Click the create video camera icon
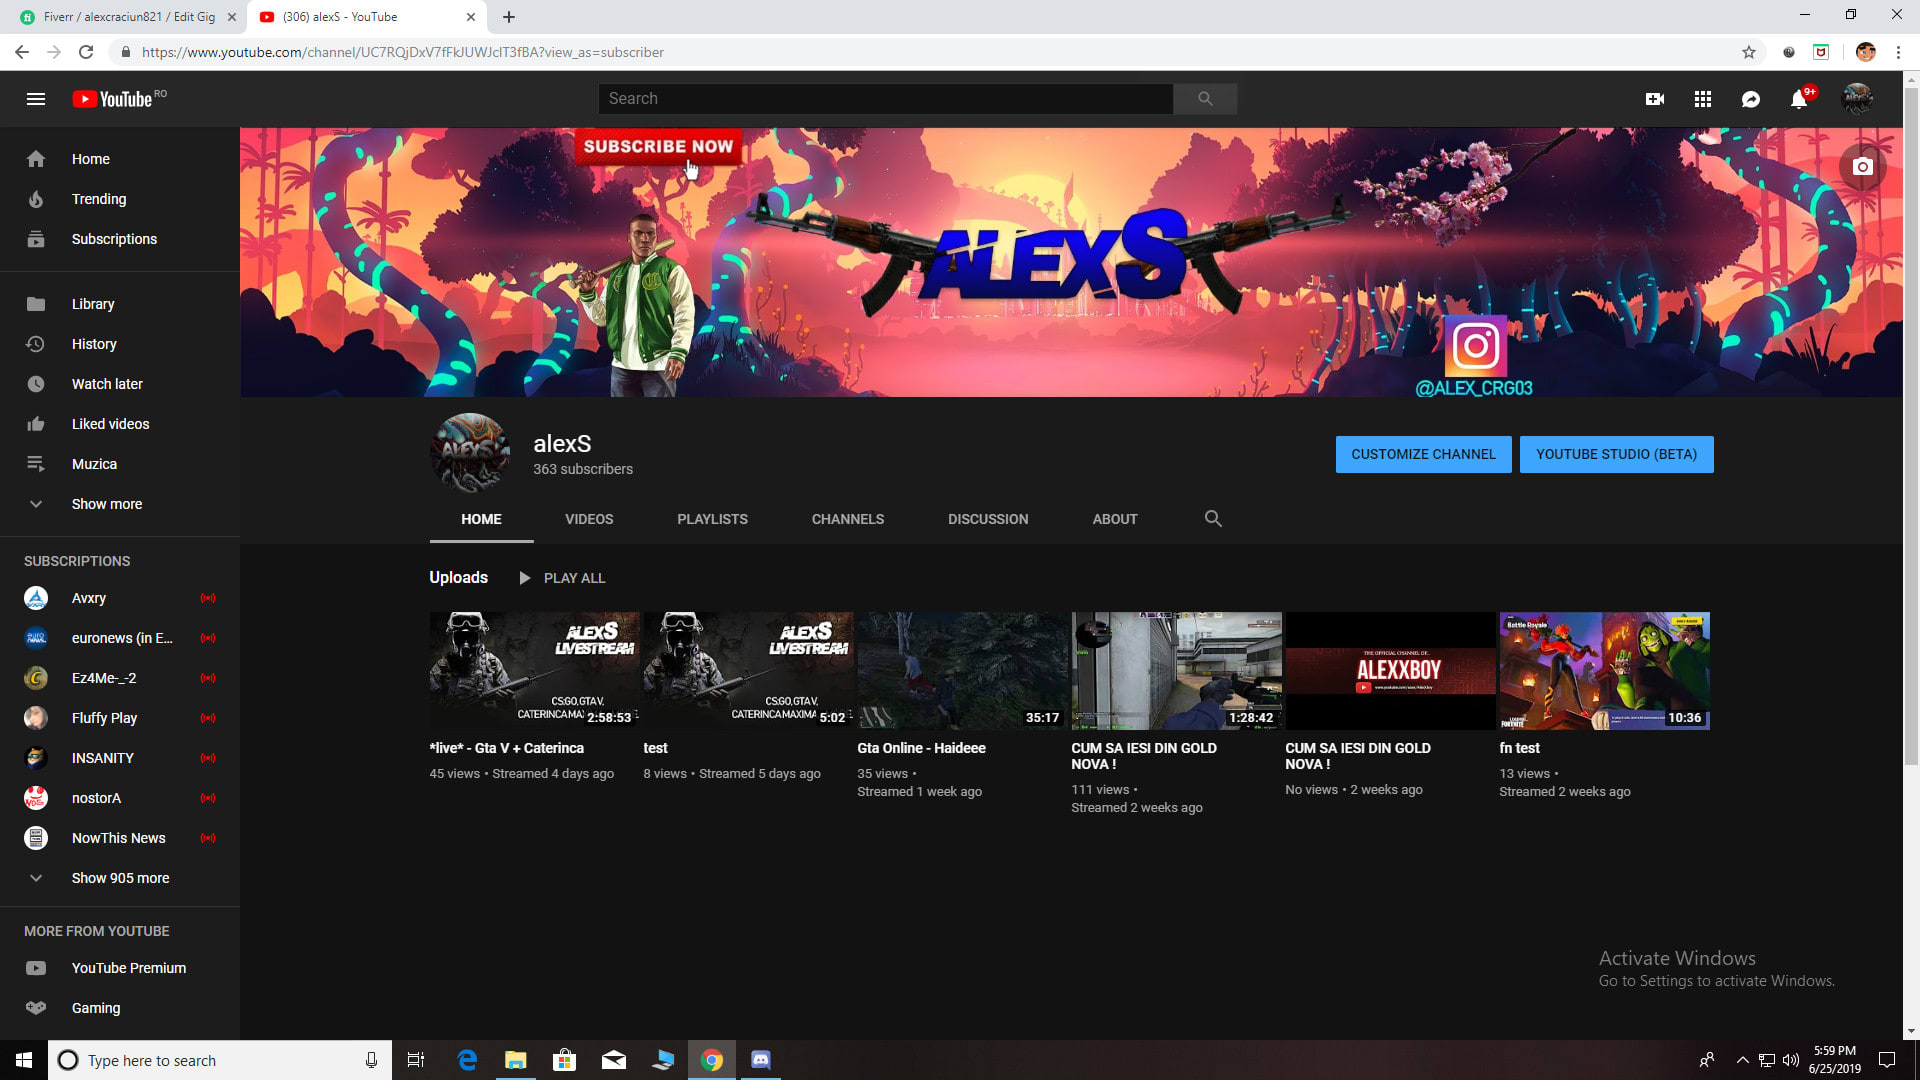The height and width of the screenshot is (1080, 1920). (x=1655, y=99)
